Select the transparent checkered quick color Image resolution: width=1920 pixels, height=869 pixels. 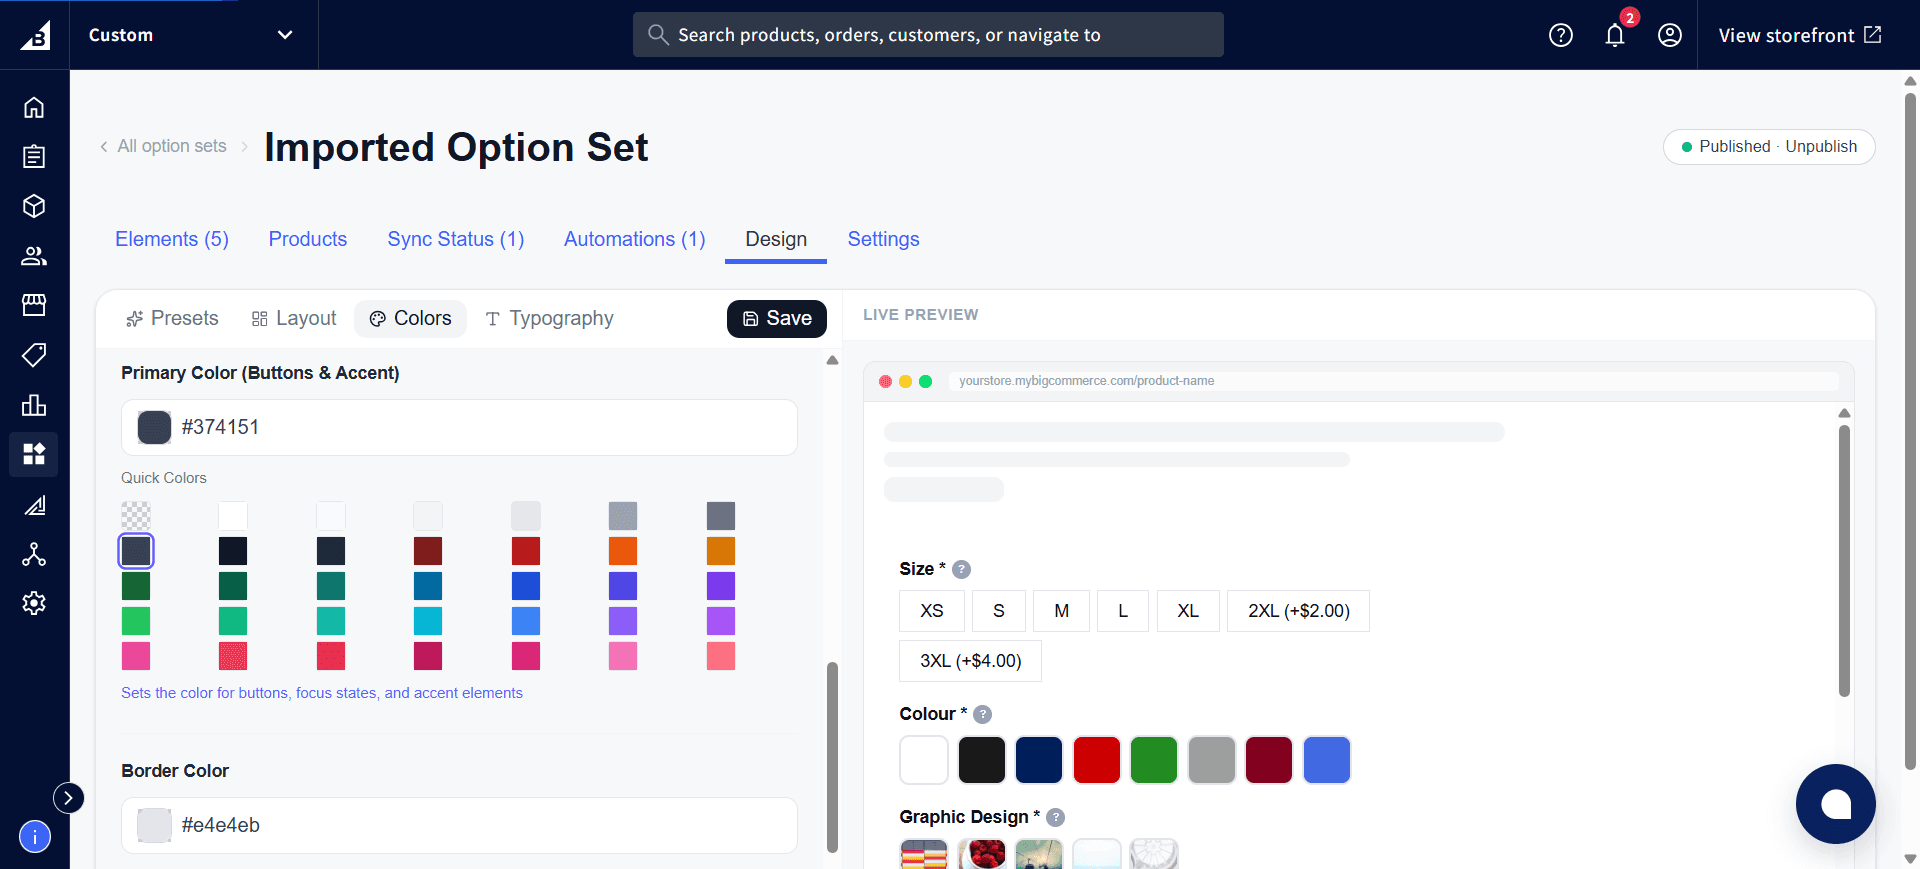(x=136, y=516)
